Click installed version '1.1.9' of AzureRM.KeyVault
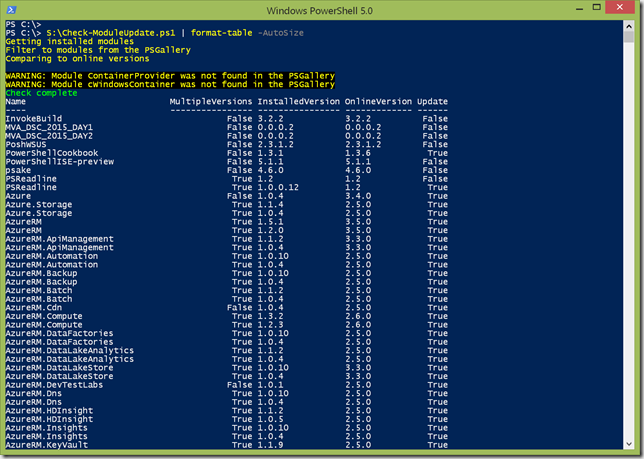644x459 pixels. point(270,445)
